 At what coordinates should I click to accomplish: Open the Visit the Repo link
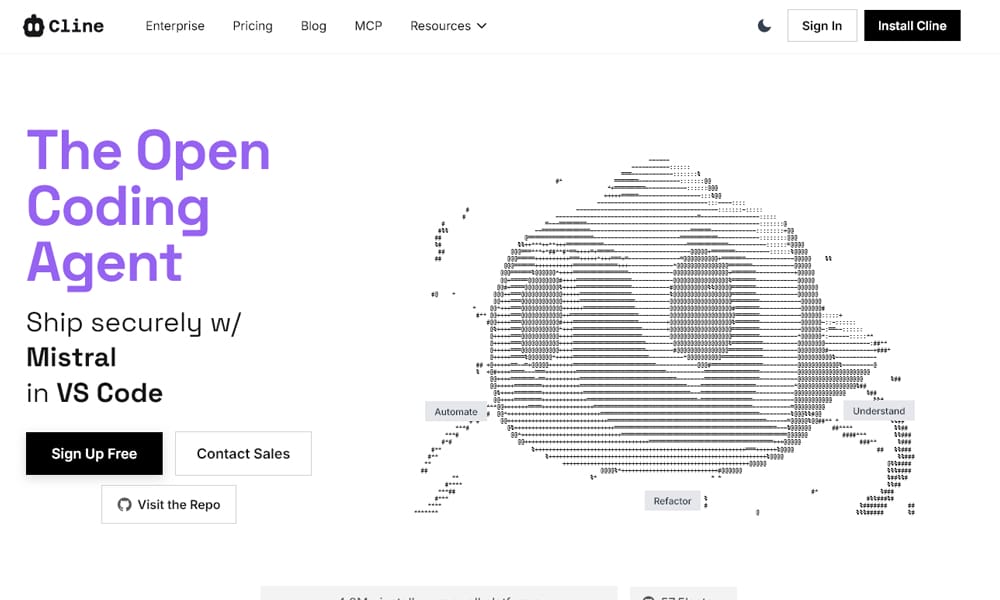point(169,505)
